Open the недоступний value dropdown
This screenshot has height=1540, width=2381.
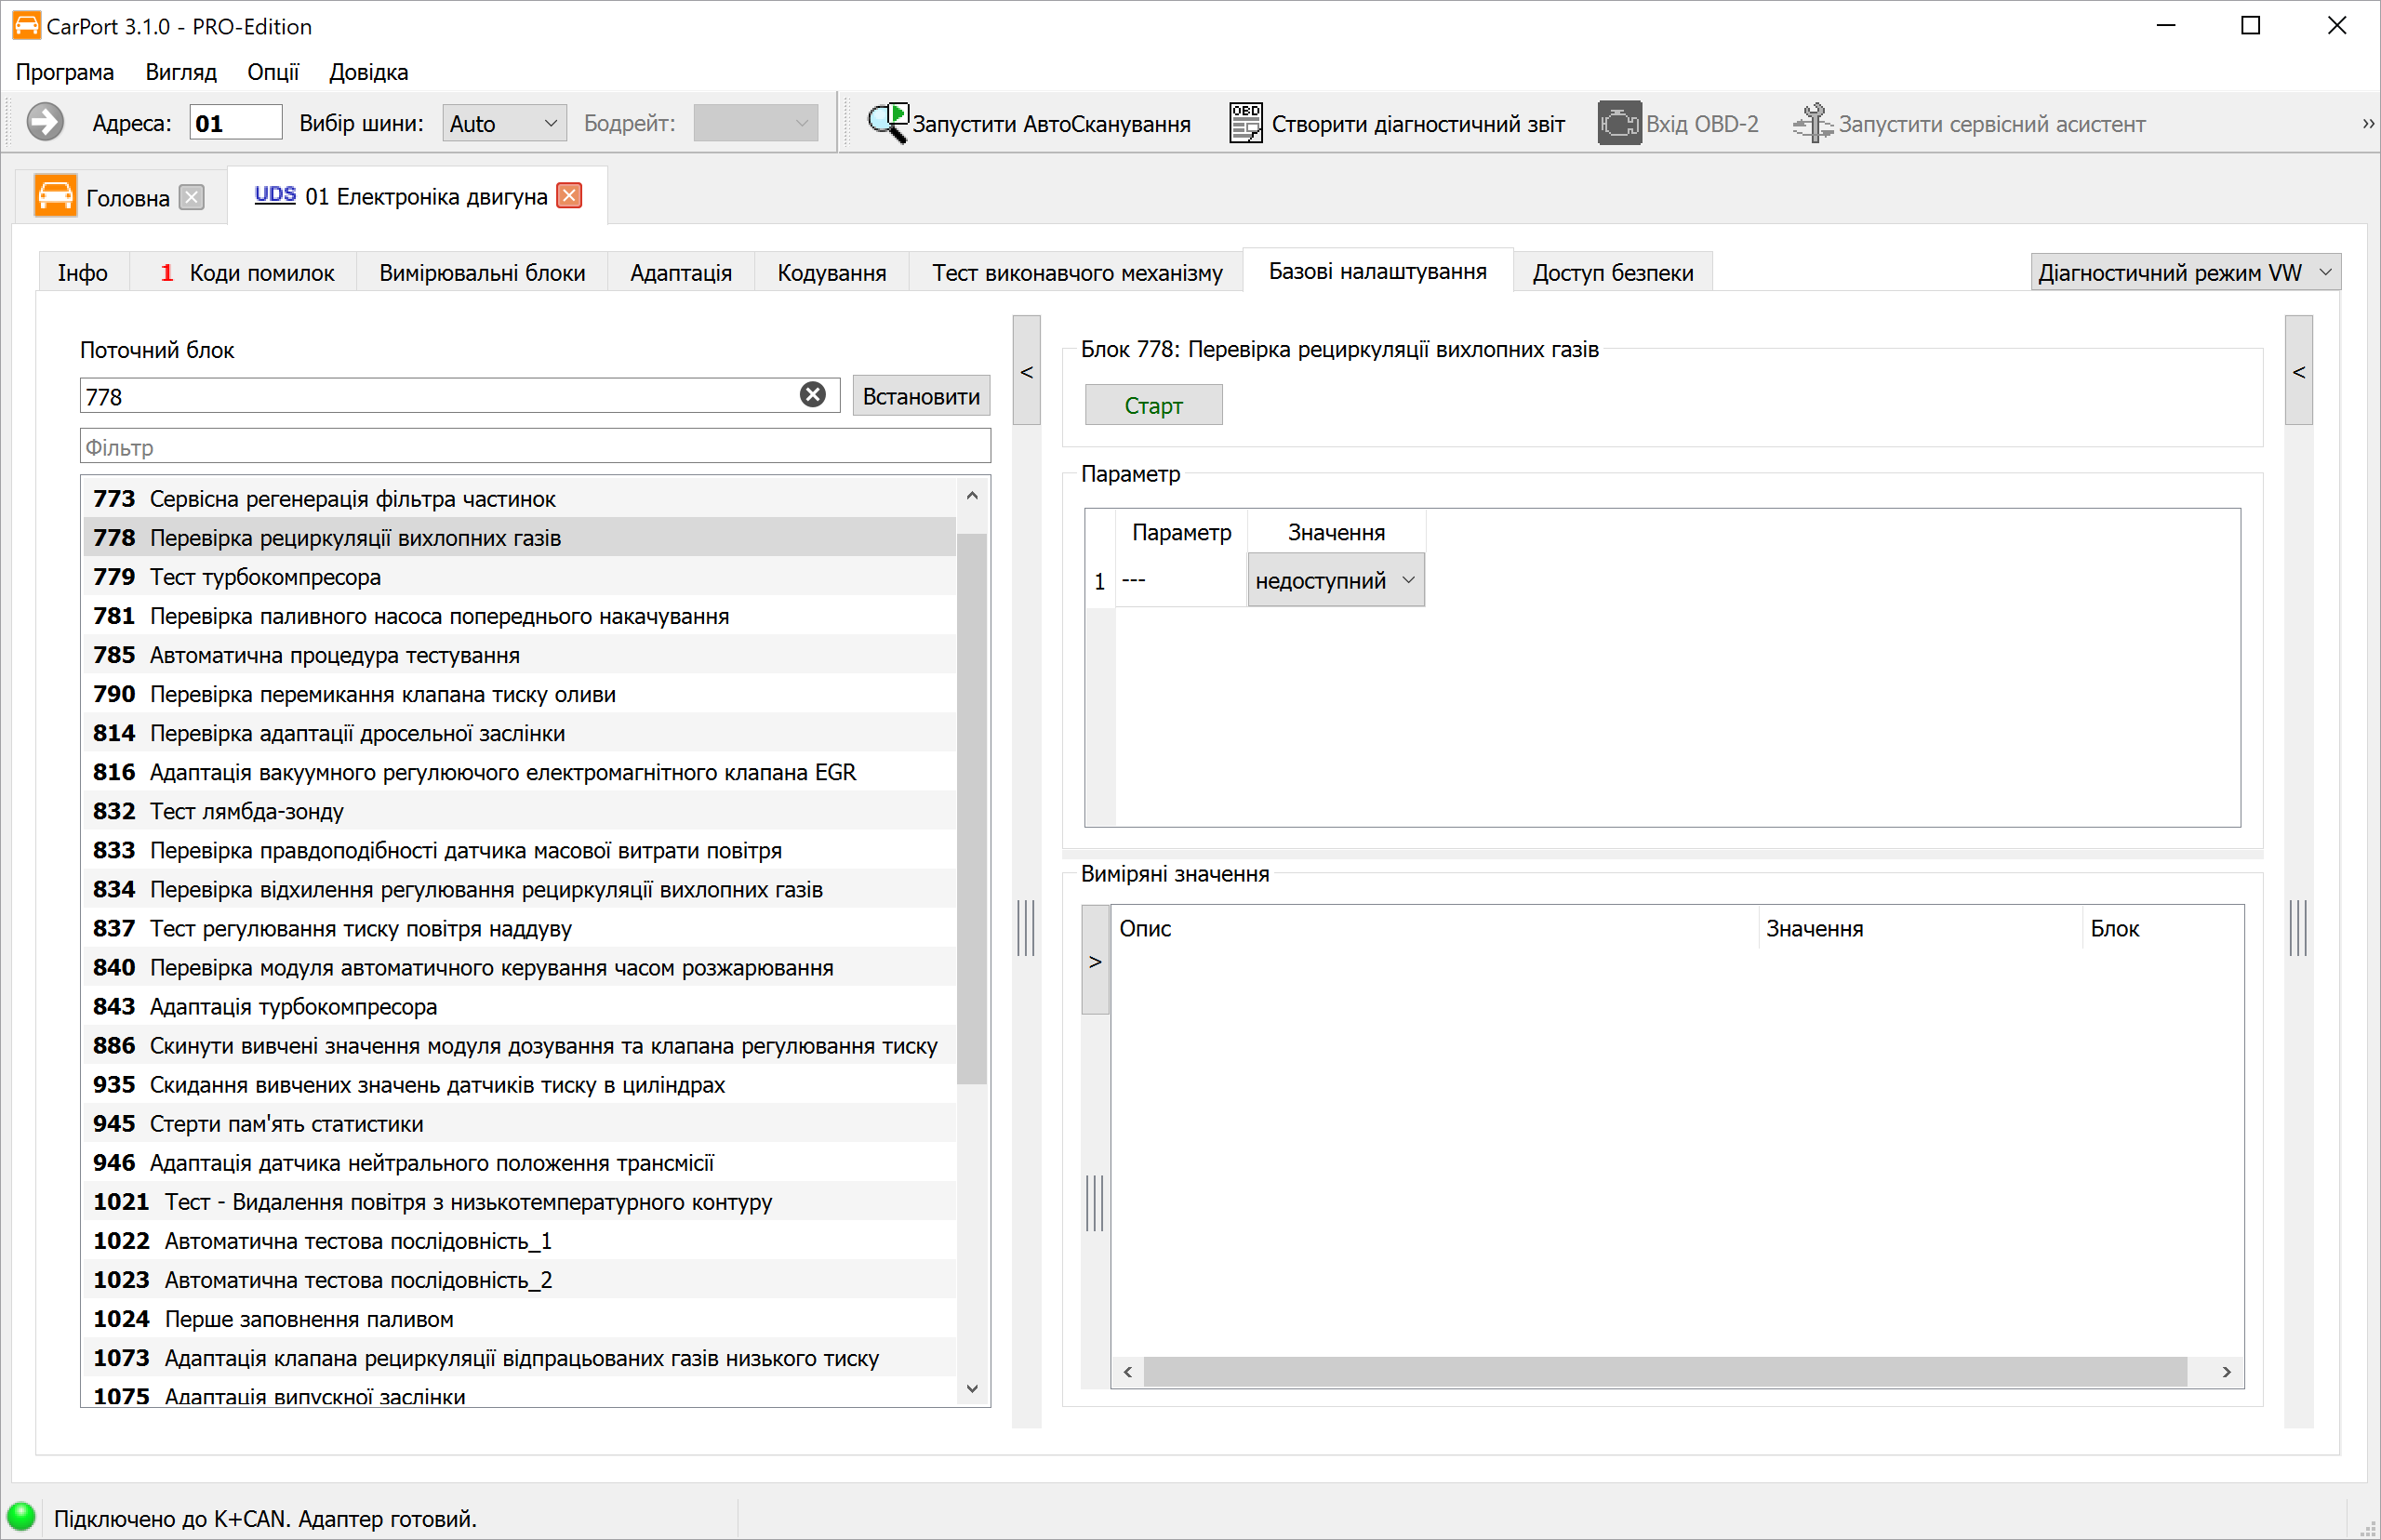tap(1335, 580)
